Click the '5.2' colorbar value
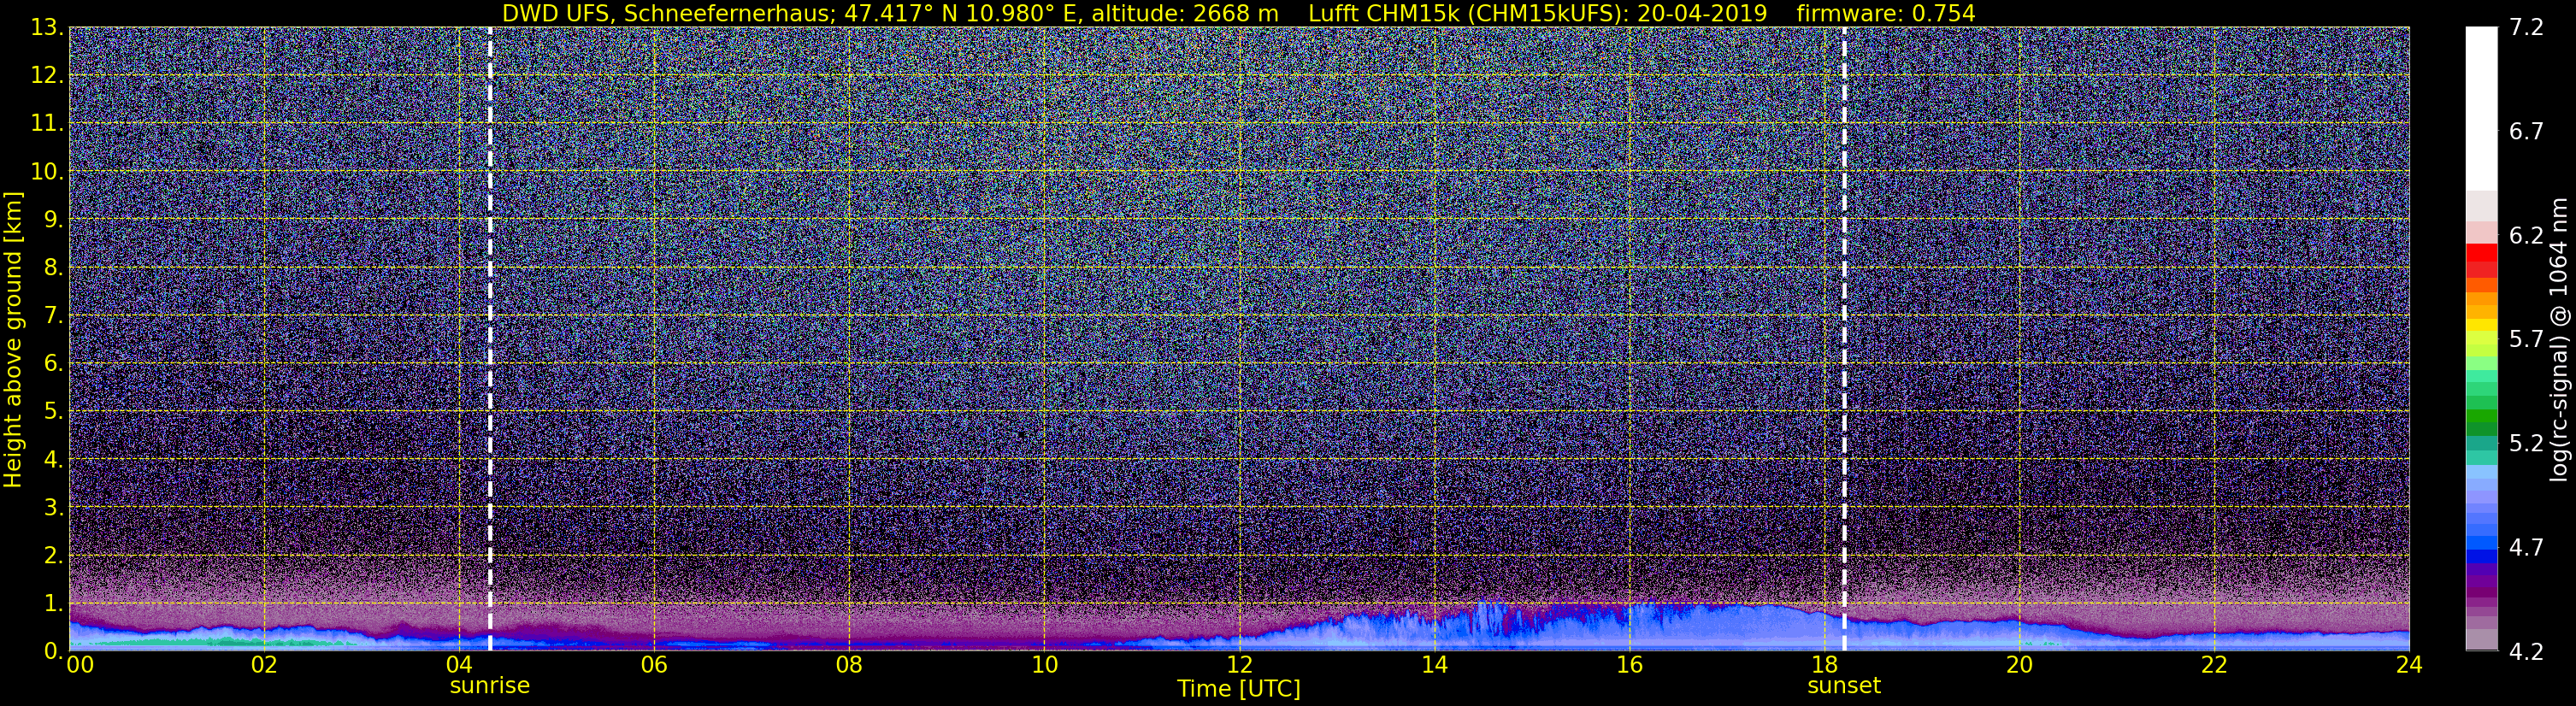This screenshot has width=2576, height=706. point(2526,444)
